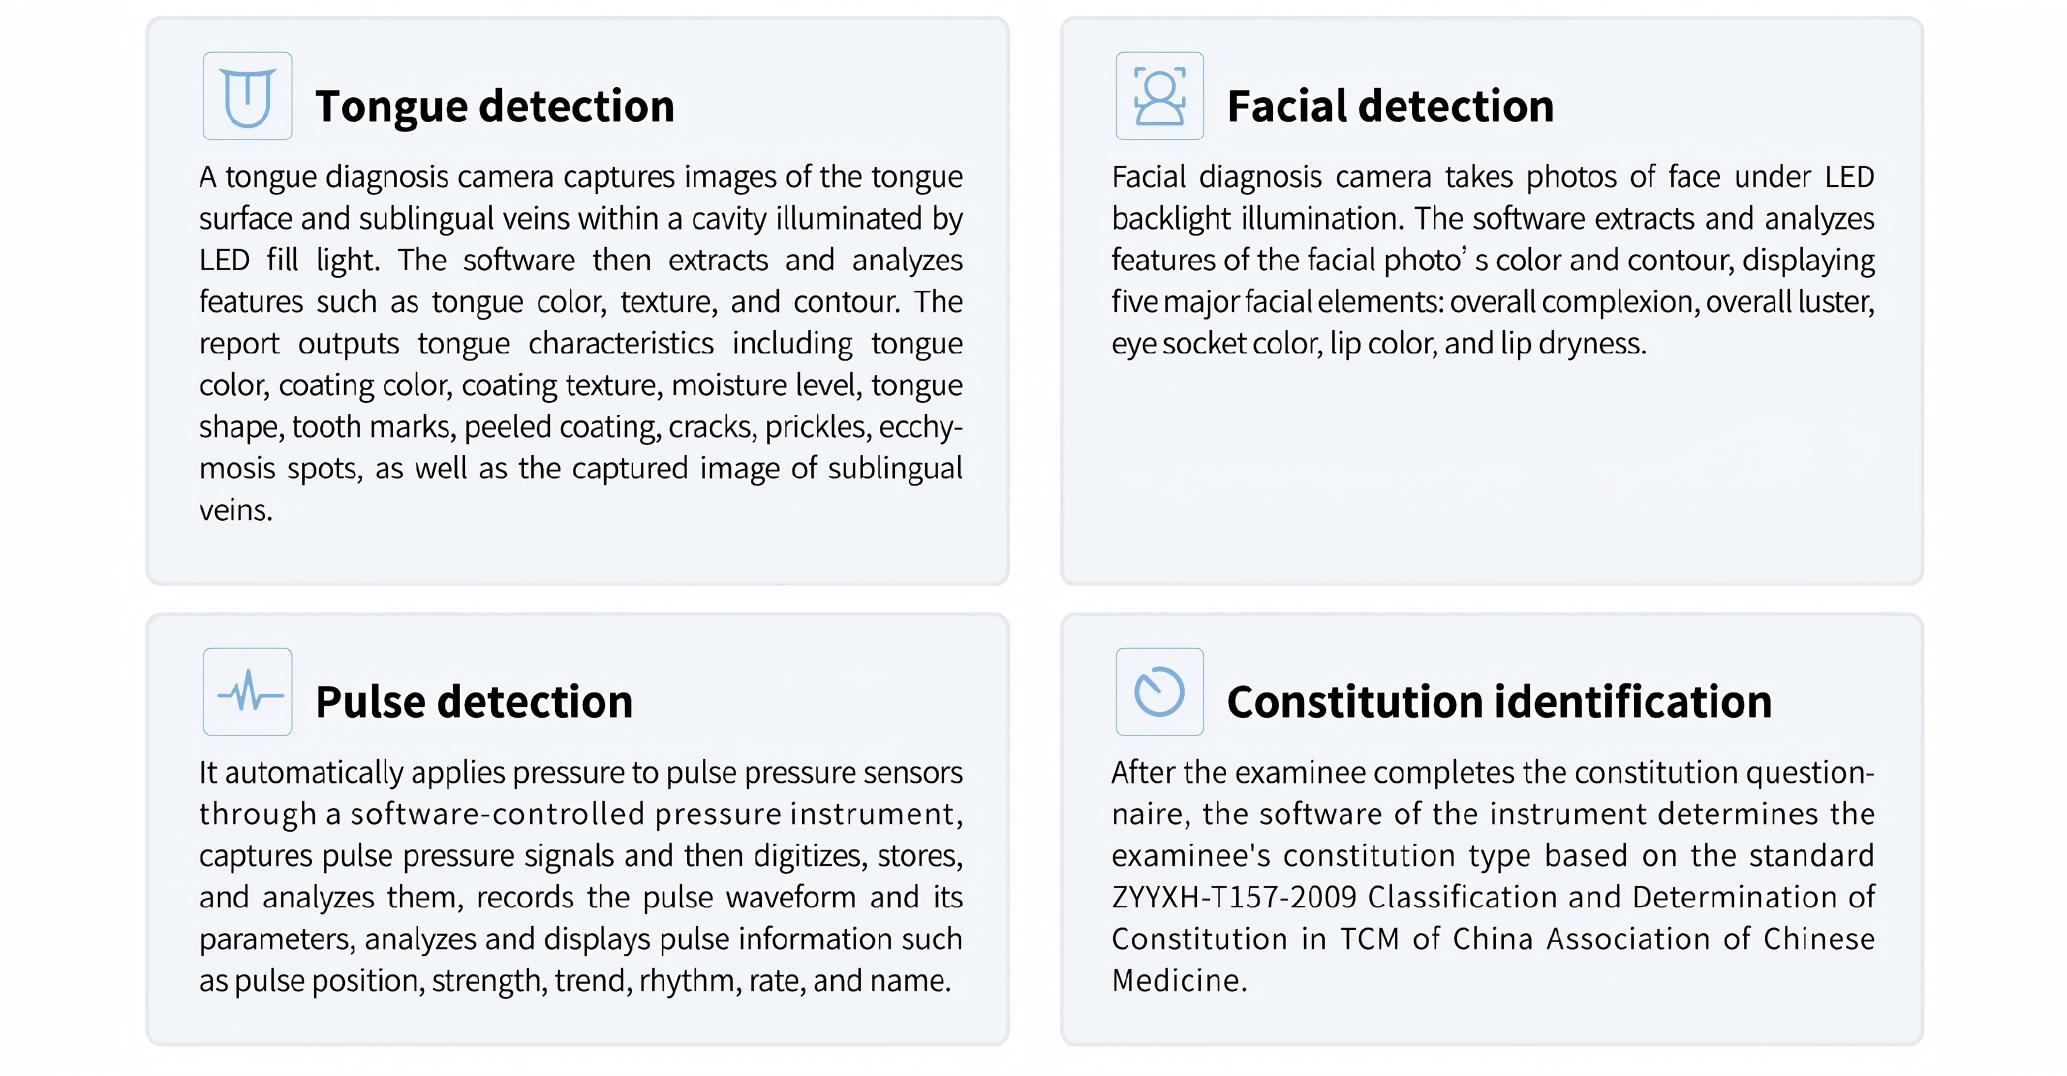Open the Constitution identification heading

tap(1498, 702)
